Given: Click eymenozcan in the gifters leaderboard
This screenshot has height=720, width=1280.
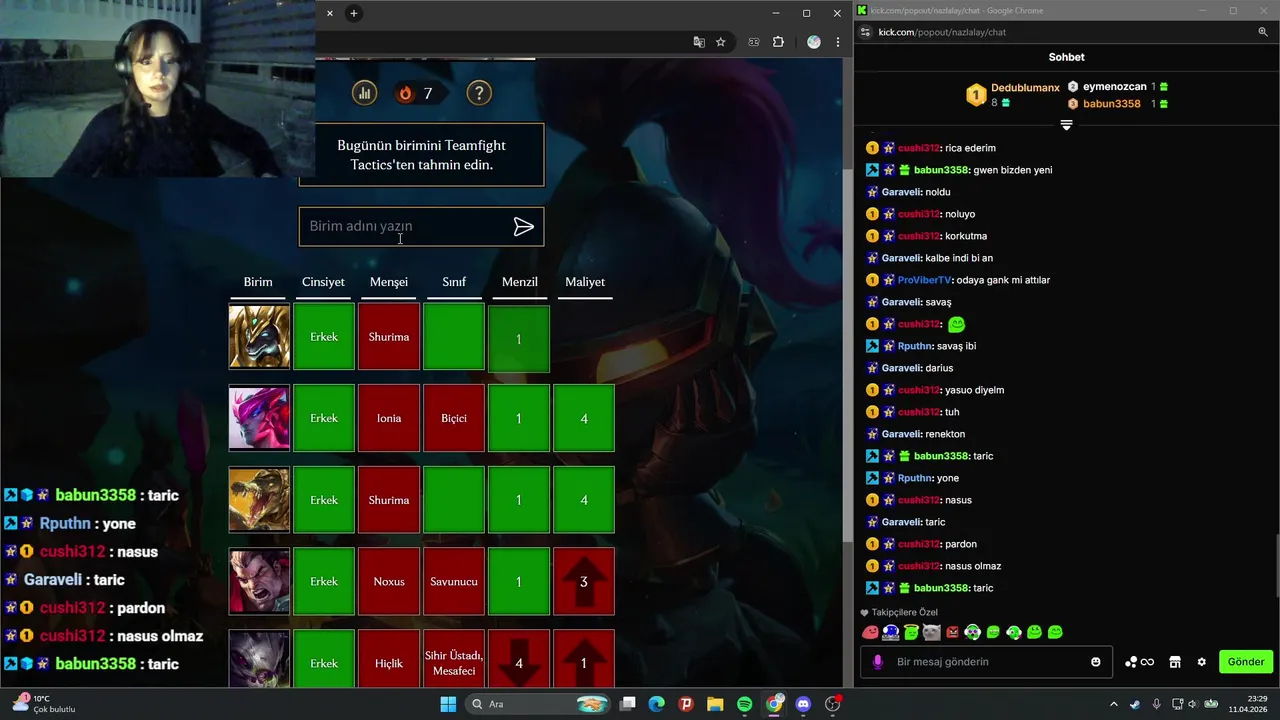Looking at the screenshot, I should 1115,87.
